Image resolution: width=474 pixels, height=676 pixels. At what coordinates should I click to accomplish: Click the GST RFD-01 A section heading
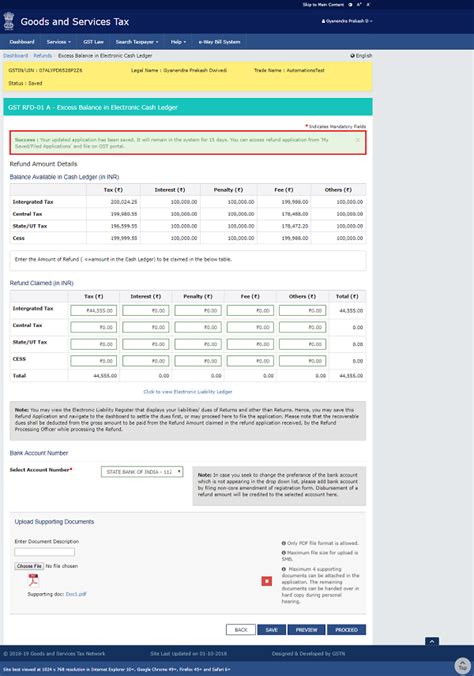93,107
